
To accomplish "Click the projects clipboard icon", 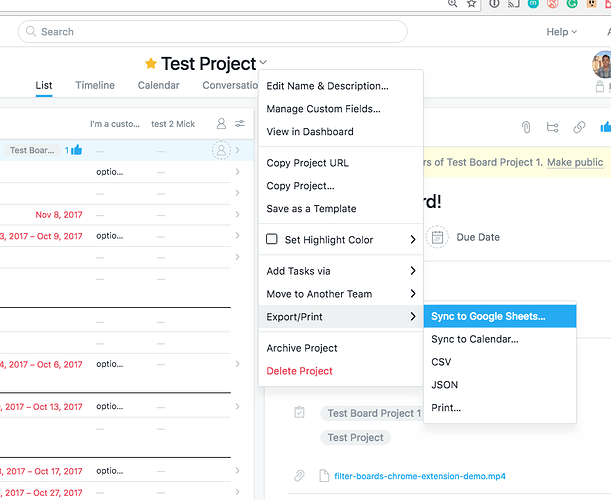I will [299, 412].
